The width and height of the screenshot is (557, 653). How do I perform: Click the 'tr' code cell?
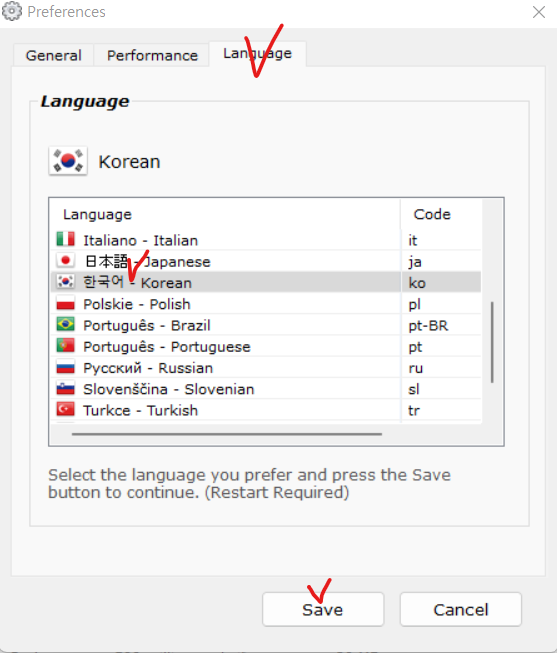[x=441, y=410]
